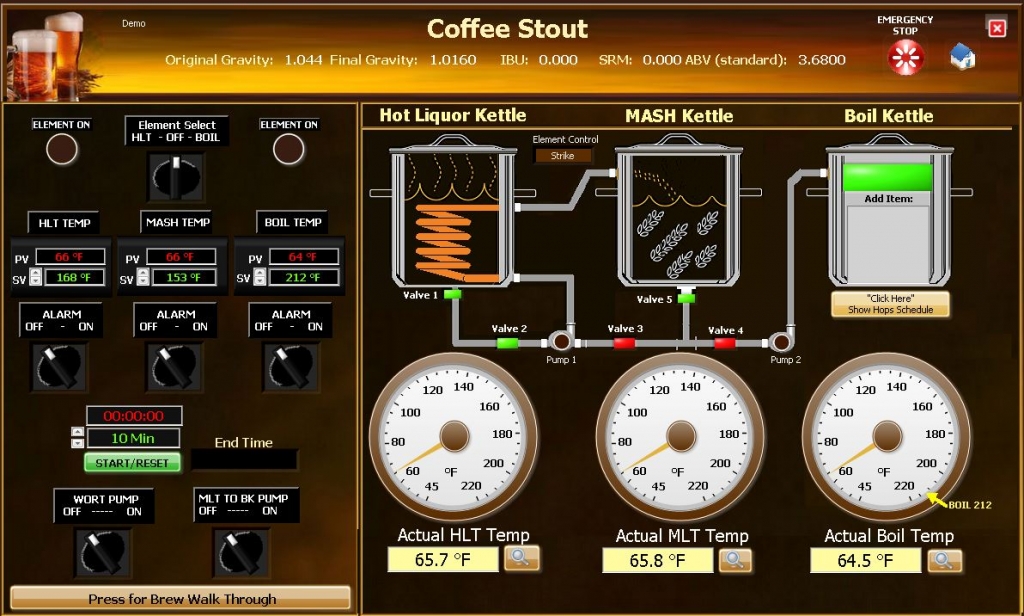Toggle the red Valve 4 indicator
The width and height of the screenshot is (1024, 616).
point(724,343)
